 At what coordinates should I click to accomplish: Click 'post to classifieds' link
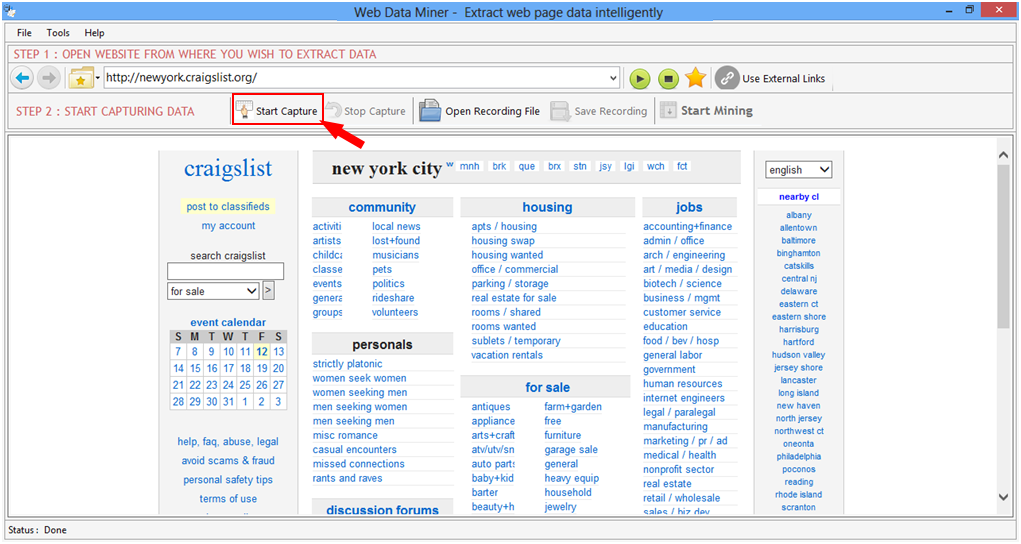(x=228, y=207)
